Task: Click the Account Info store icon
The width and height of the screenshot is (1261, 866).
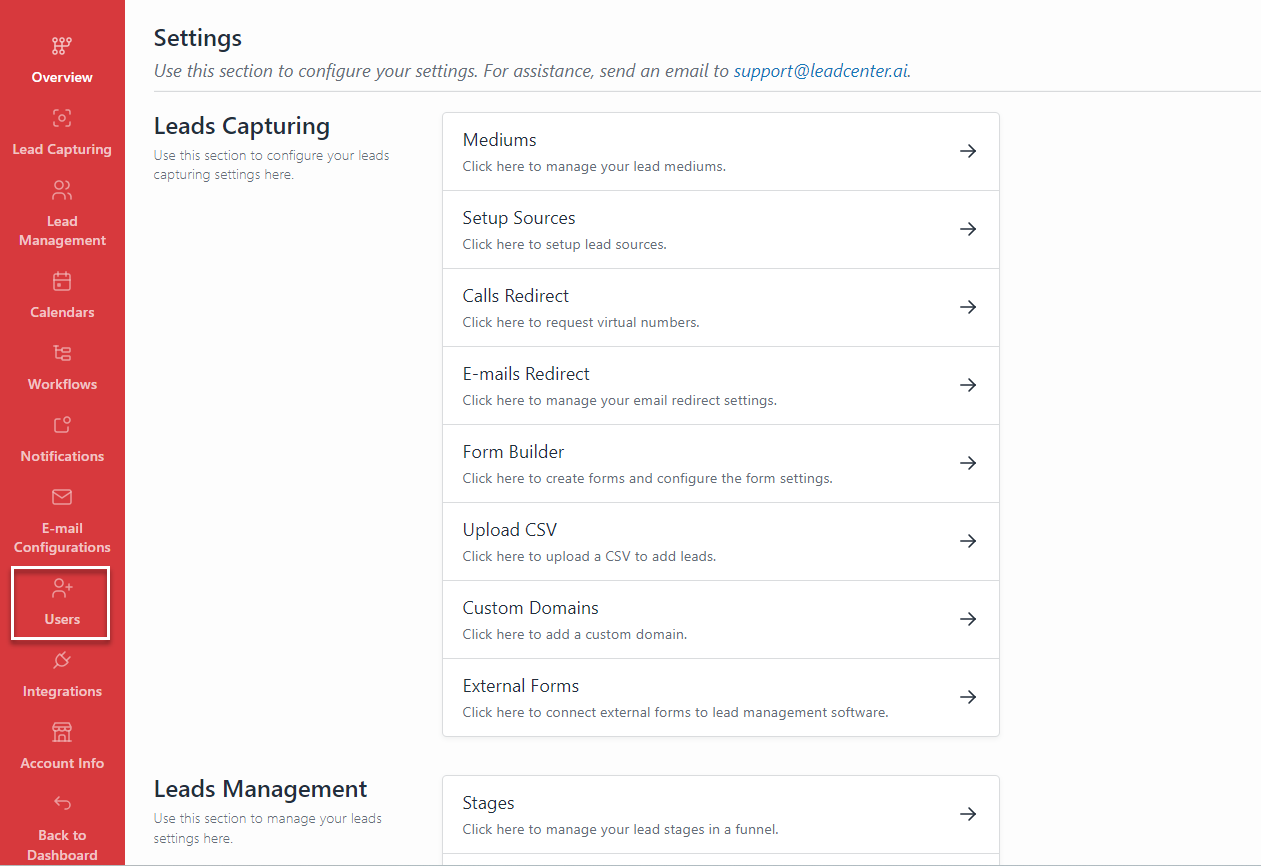Action: coord(62,732)
